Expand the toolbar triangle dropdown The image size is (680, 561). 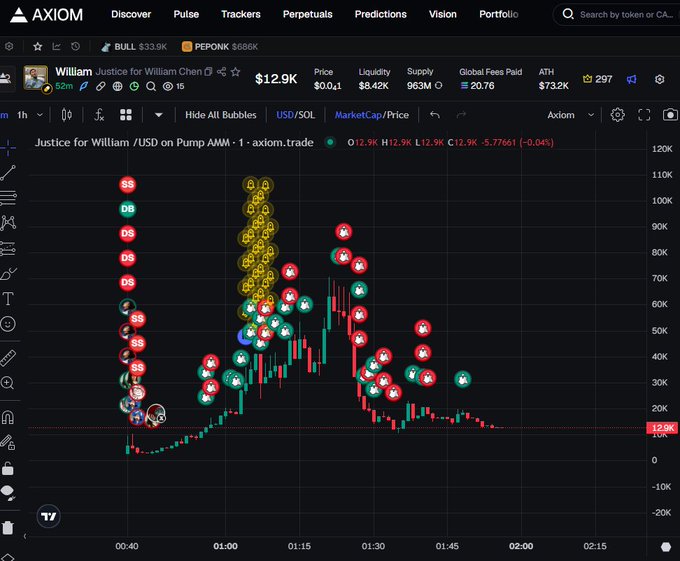(x=159, y=115)
